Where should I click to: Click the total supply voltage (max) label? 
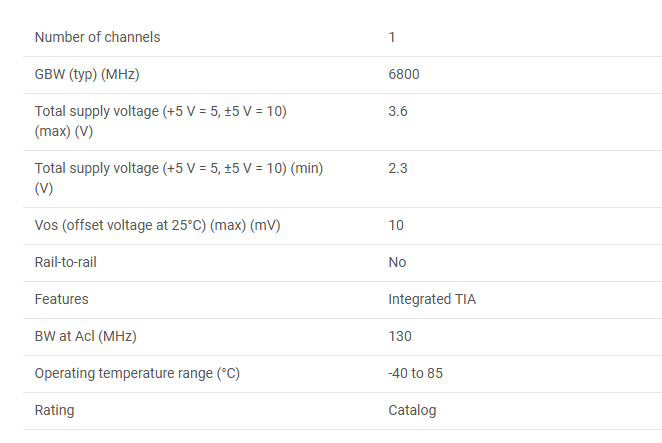160,121
